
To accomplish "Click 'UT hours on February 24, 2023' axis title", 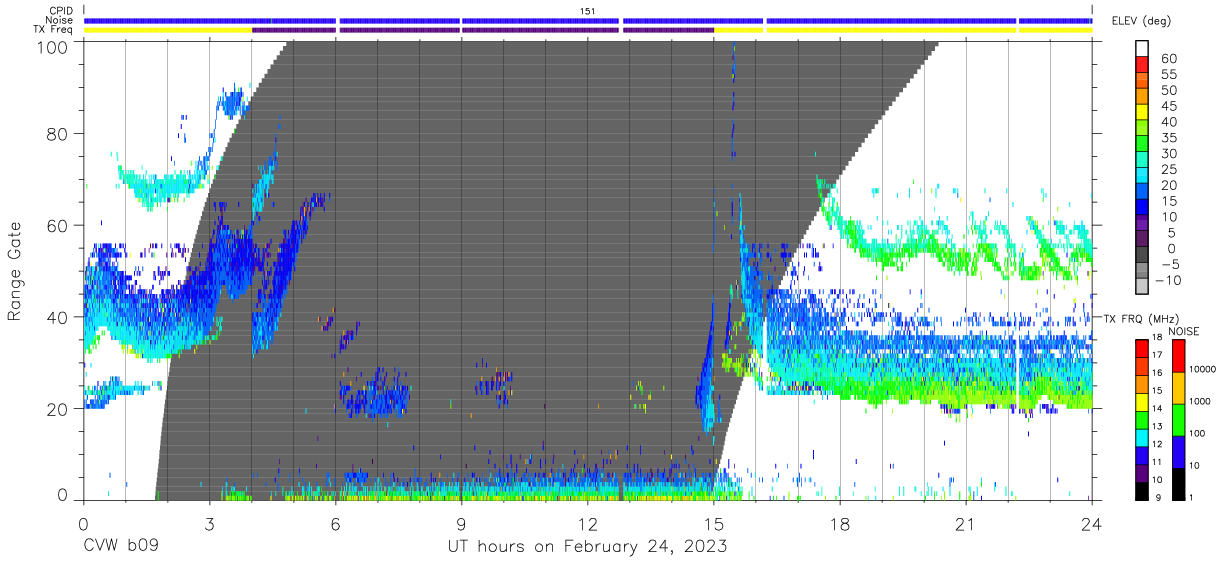I will pos(586,547).
